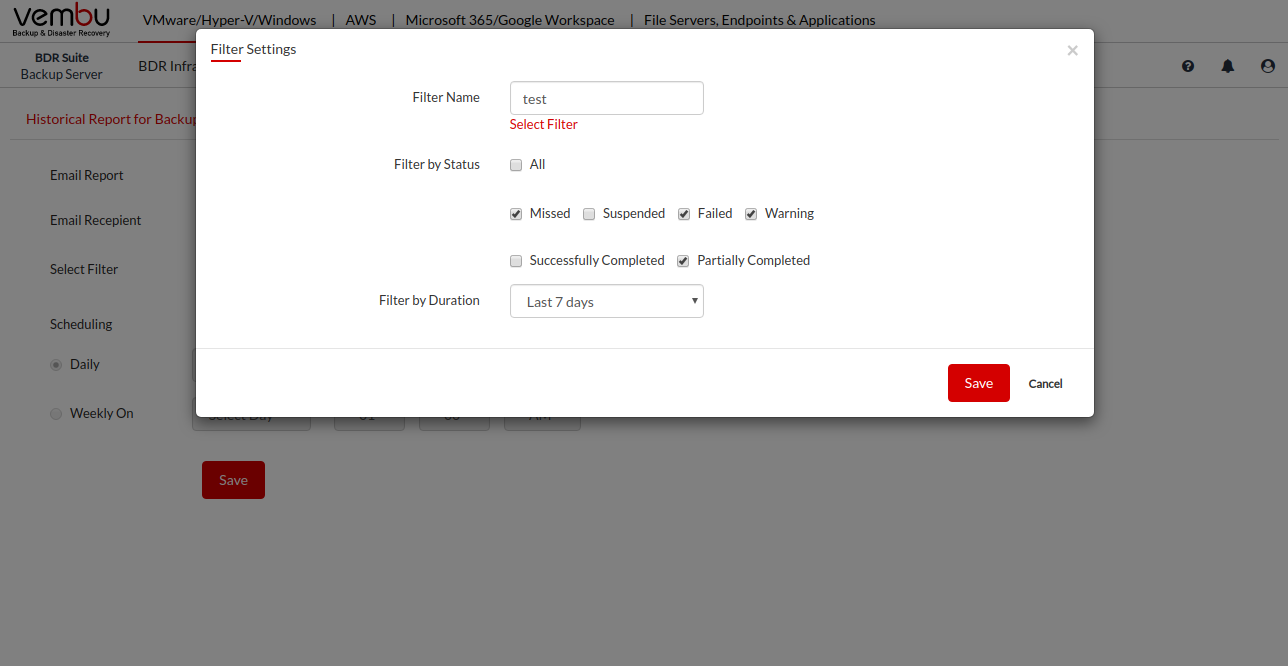Check the Successfully Completed checkbox

pyautogui.click(x=516, y=261)
